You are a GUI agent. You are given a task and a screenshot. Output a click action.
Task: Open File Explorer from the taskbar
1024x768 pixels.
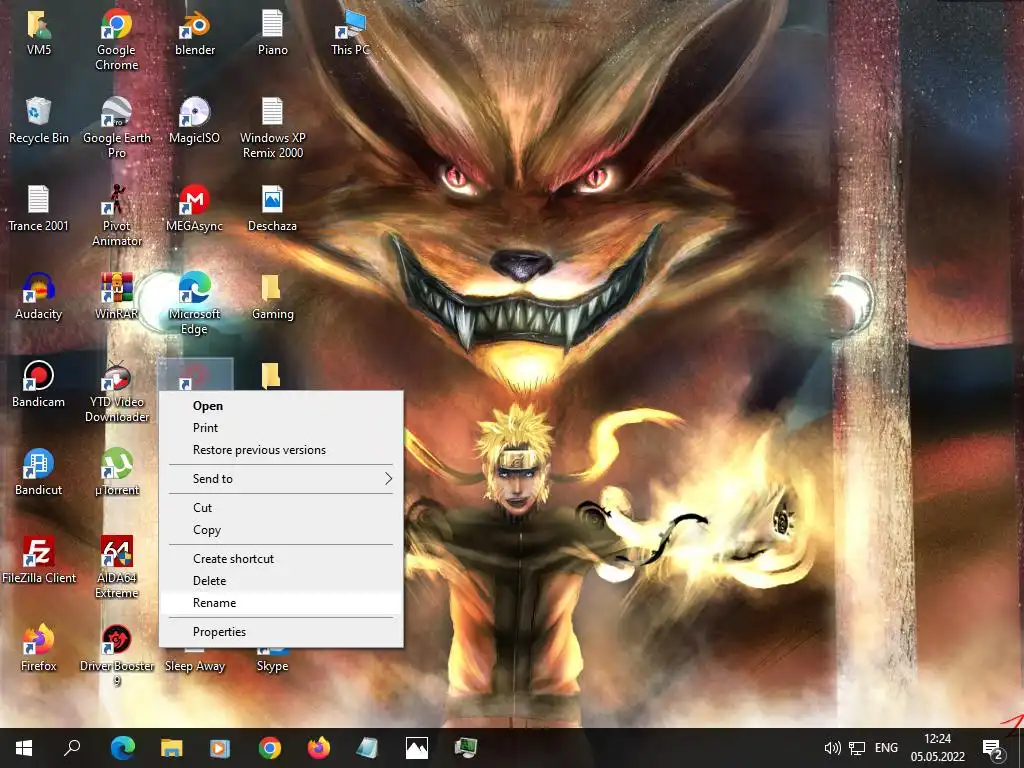pos(171,748)
